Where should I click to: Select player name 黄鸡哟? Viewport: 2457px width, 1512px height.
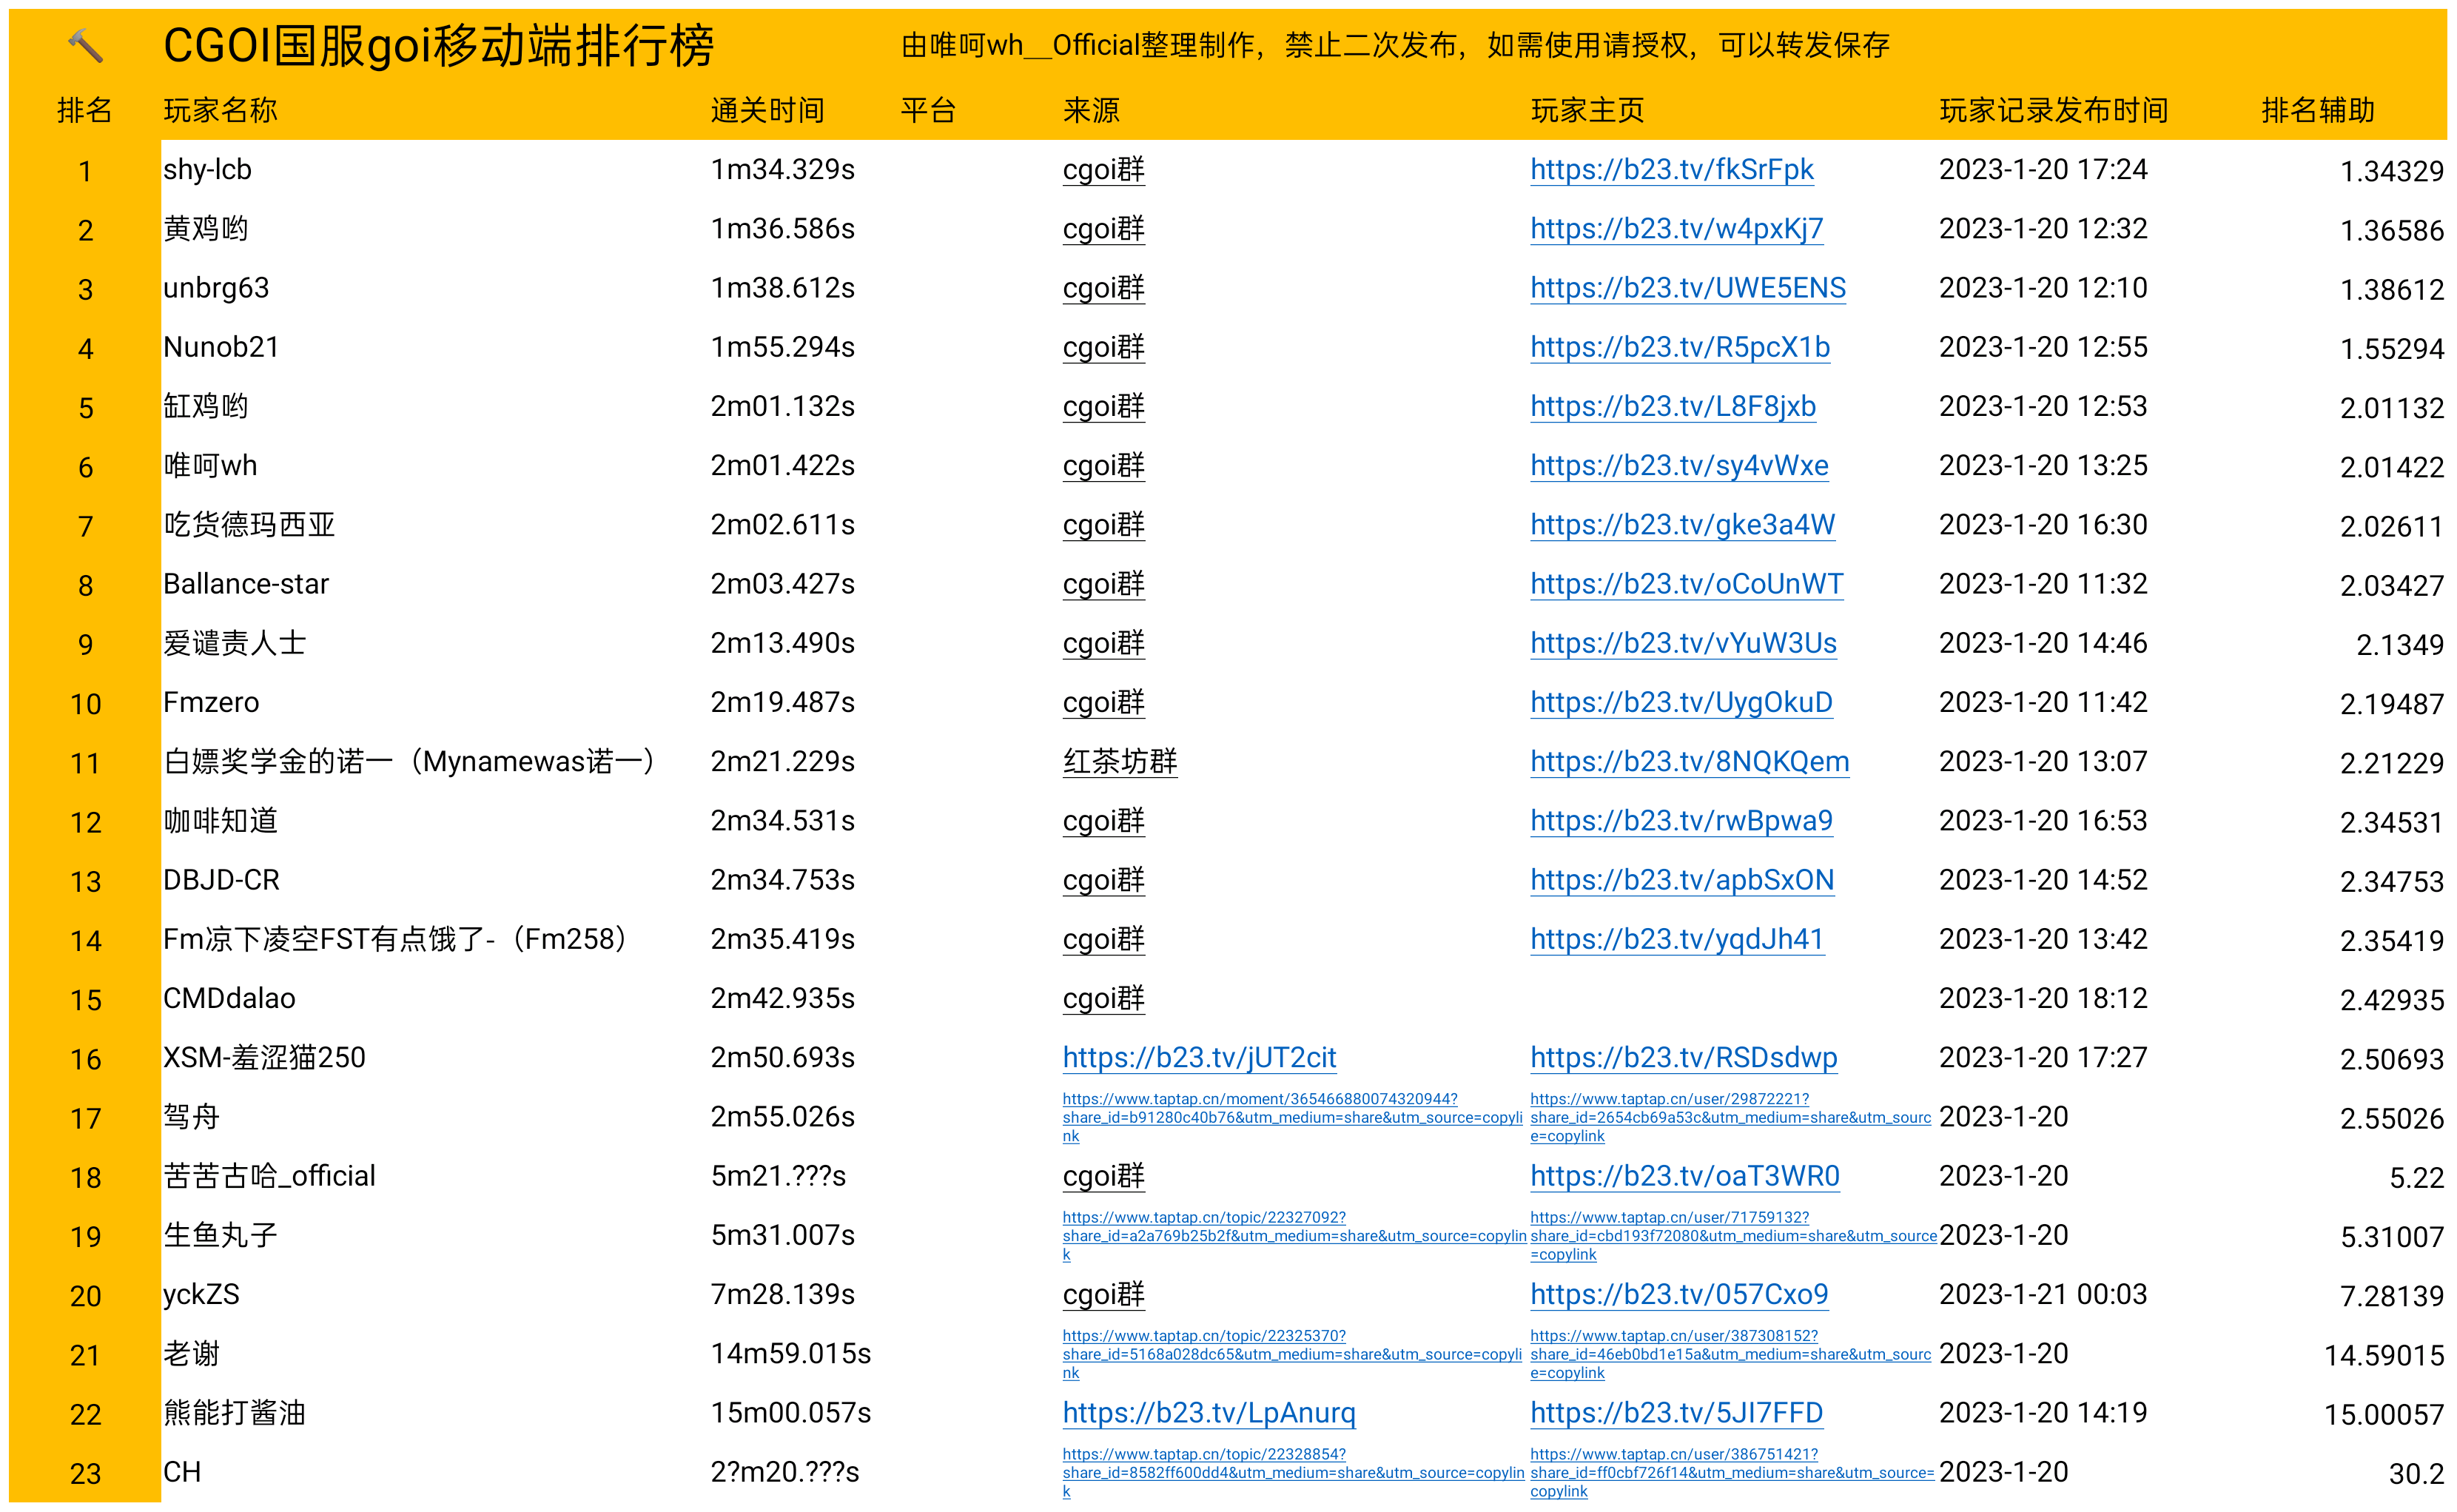[206, 228]
